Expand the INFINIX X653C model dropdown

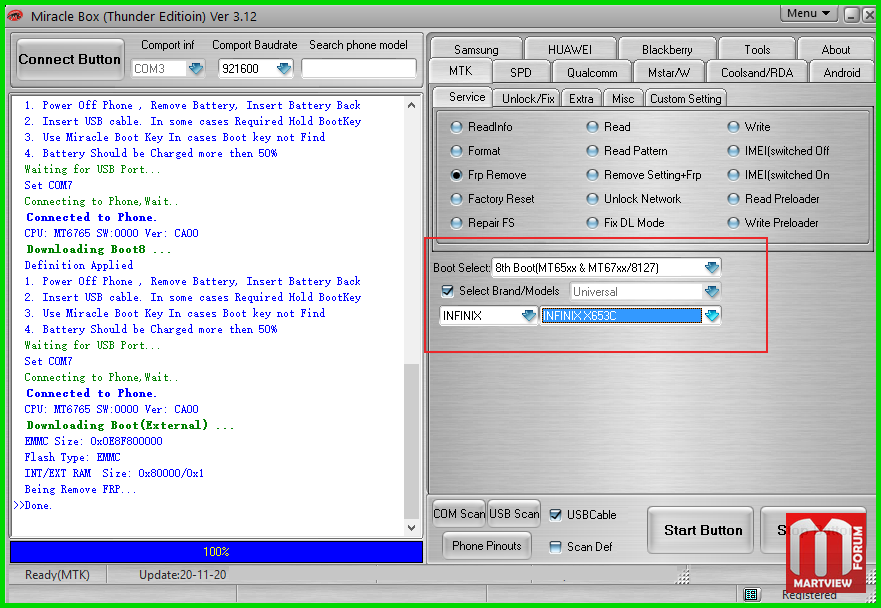coord(712,315)
